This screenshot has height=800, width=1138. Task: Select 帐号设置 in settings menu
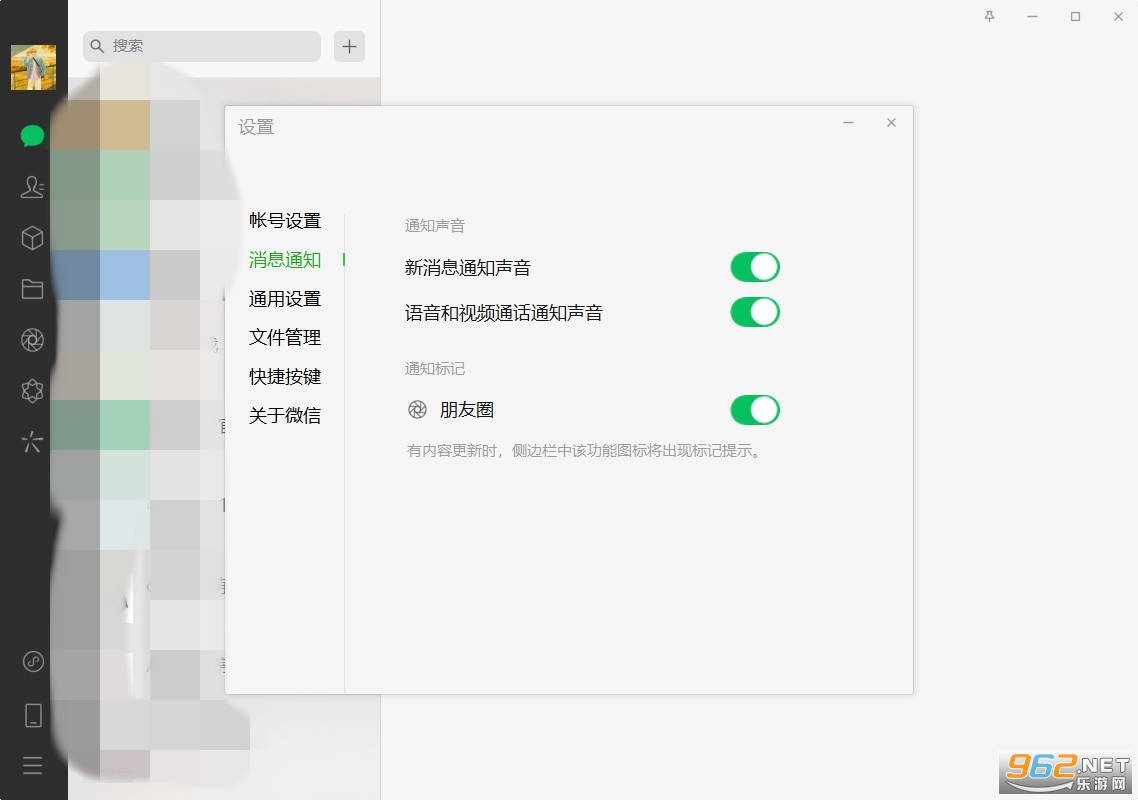point(285,221)
